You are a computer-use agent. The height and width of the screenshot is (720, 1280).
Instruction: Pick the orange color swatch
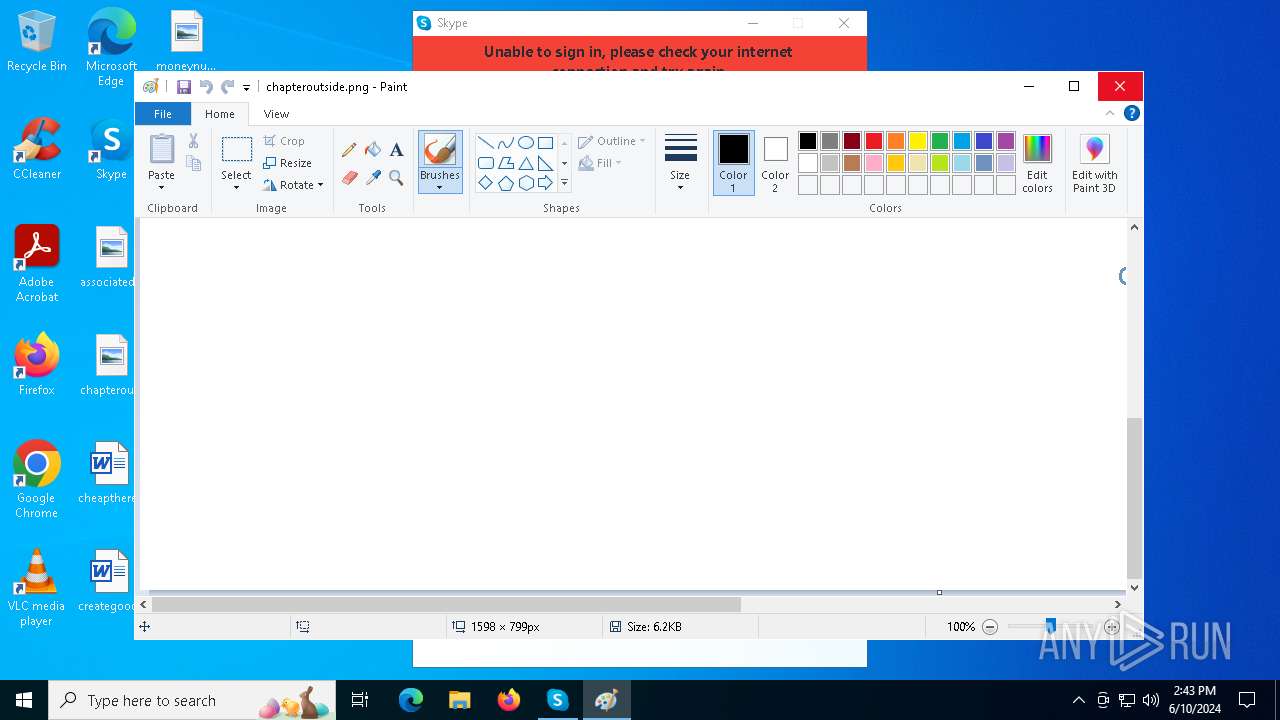tap(896, 141)
